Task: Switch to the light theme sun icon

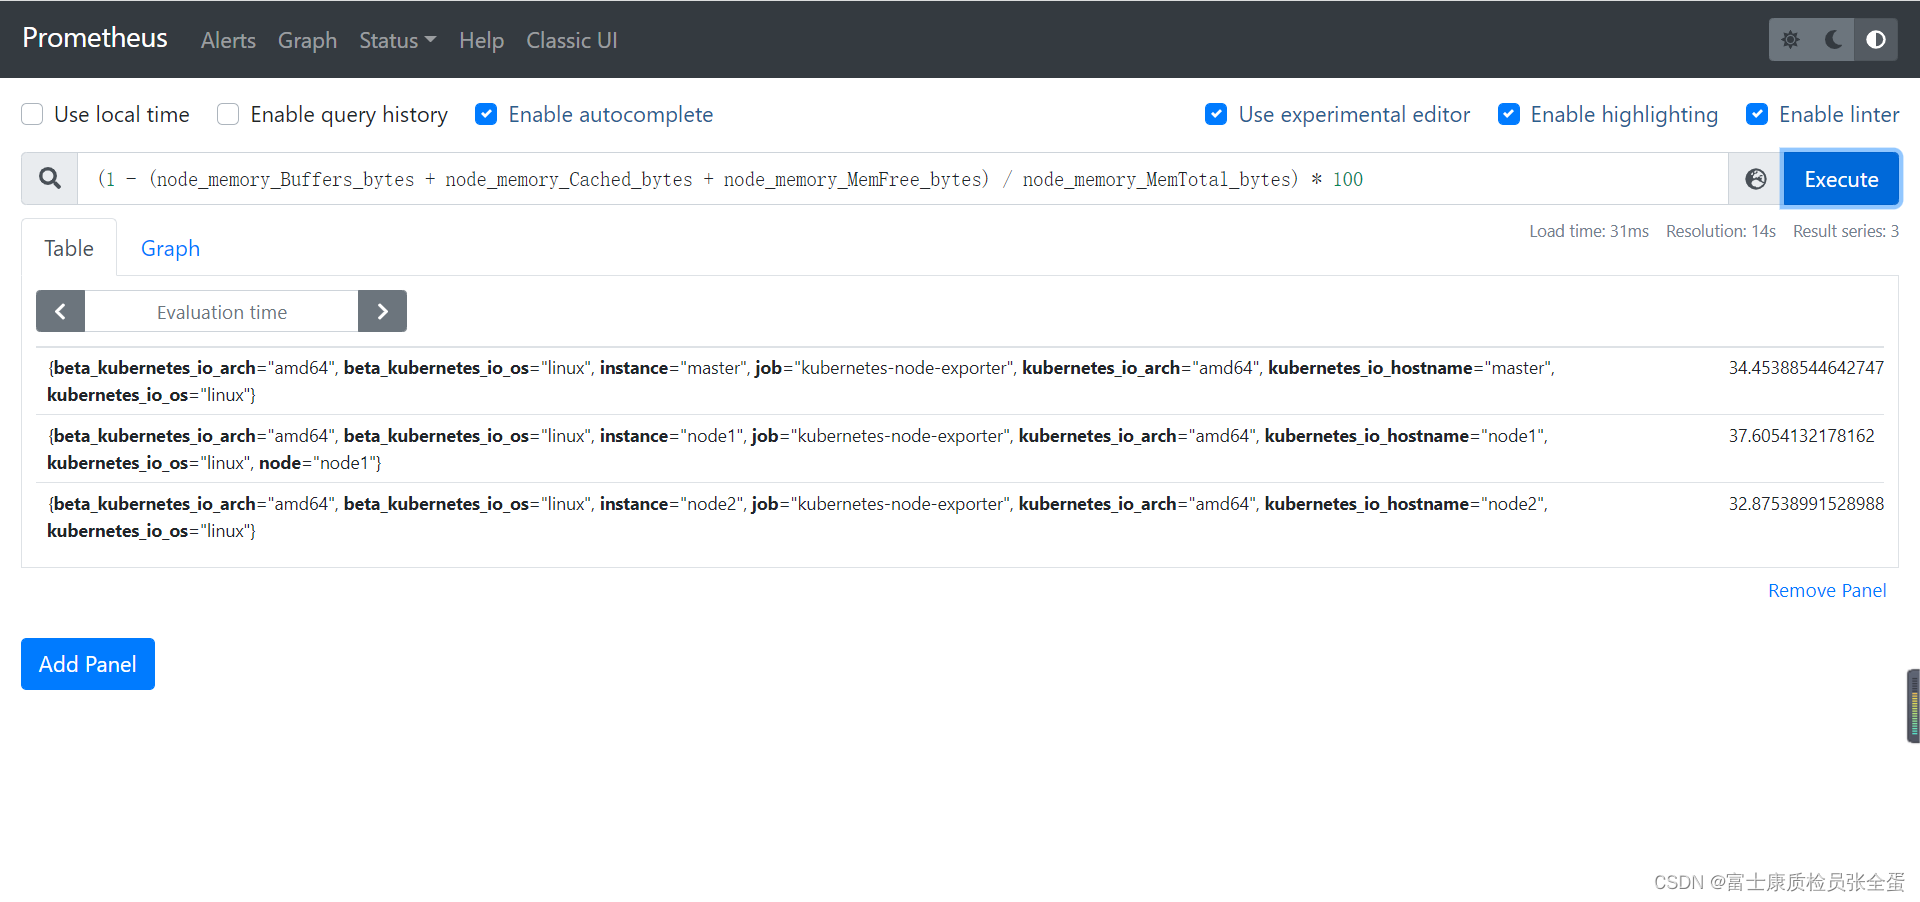Action: [1790, 40]
